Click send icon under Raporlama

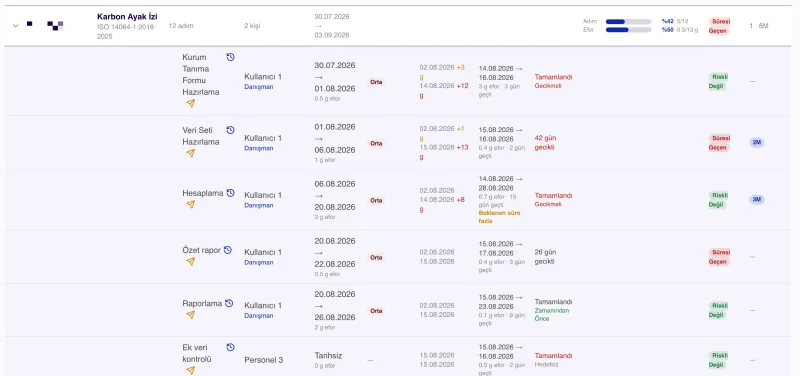190,315
